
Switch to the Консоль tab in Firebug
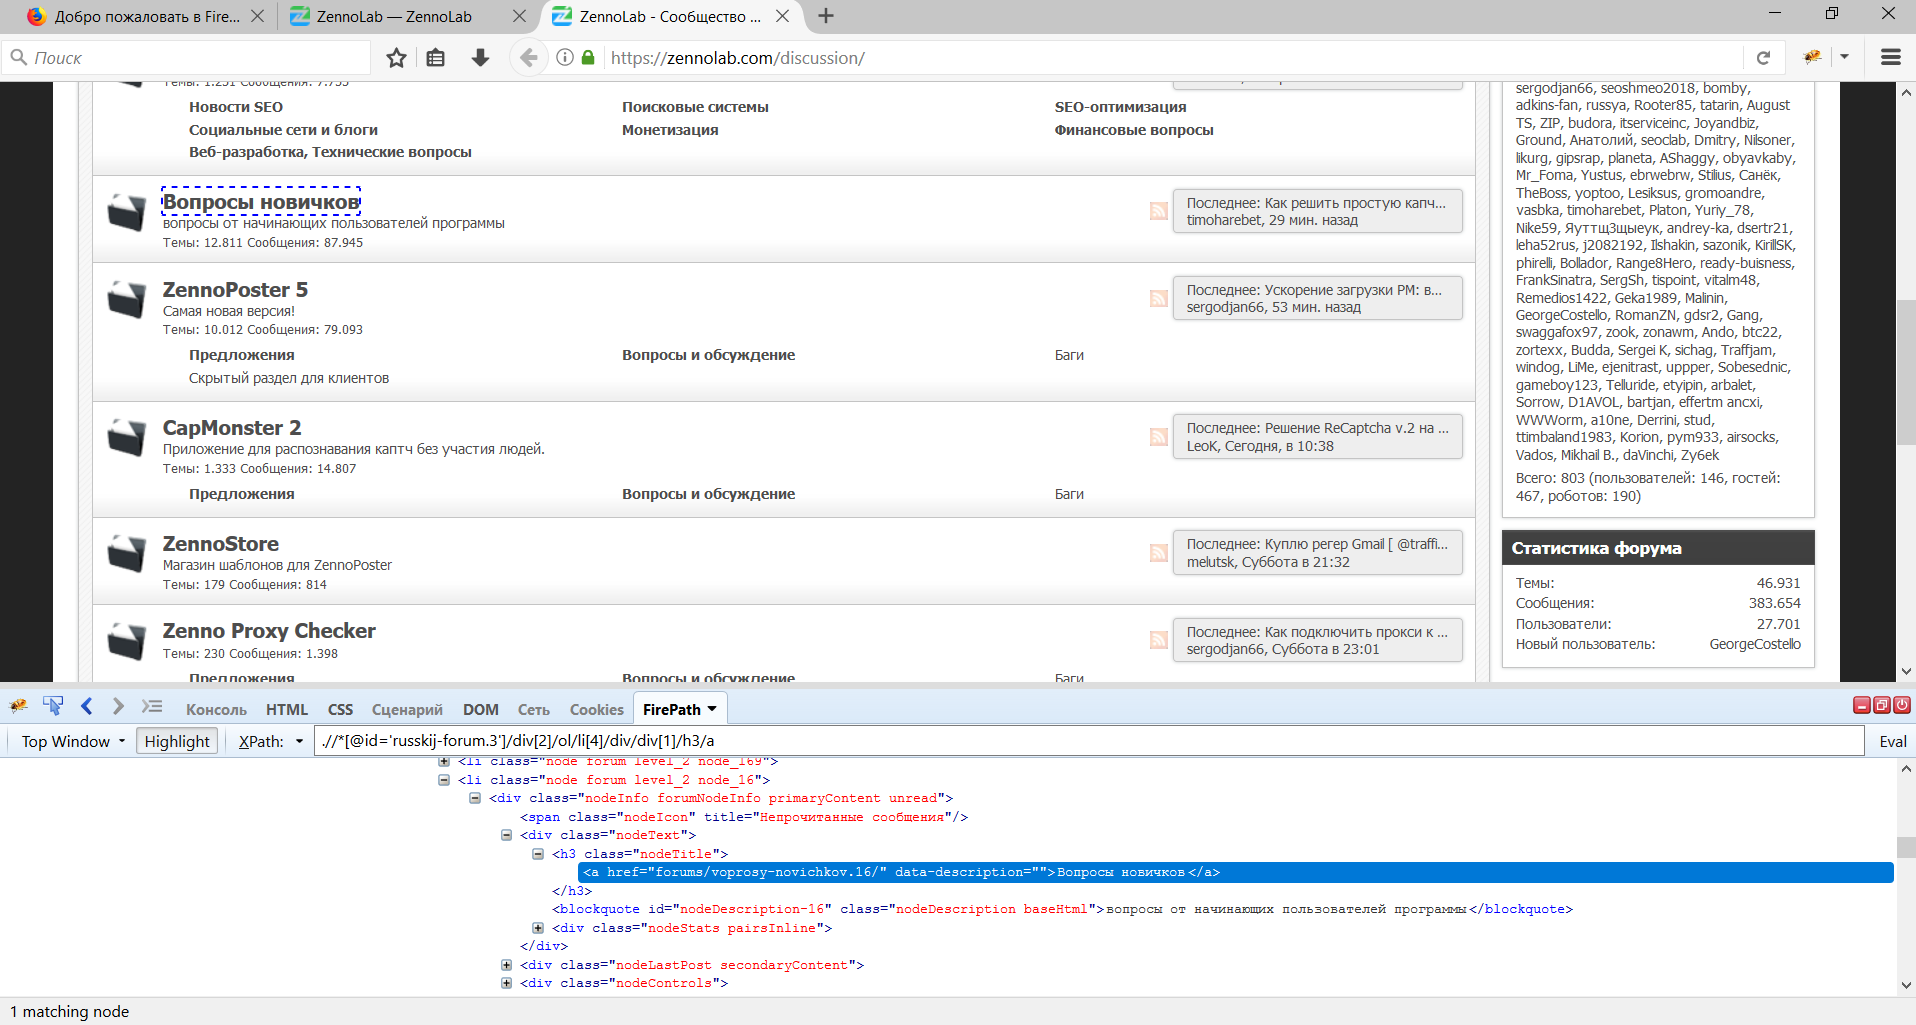coord(216,709)
